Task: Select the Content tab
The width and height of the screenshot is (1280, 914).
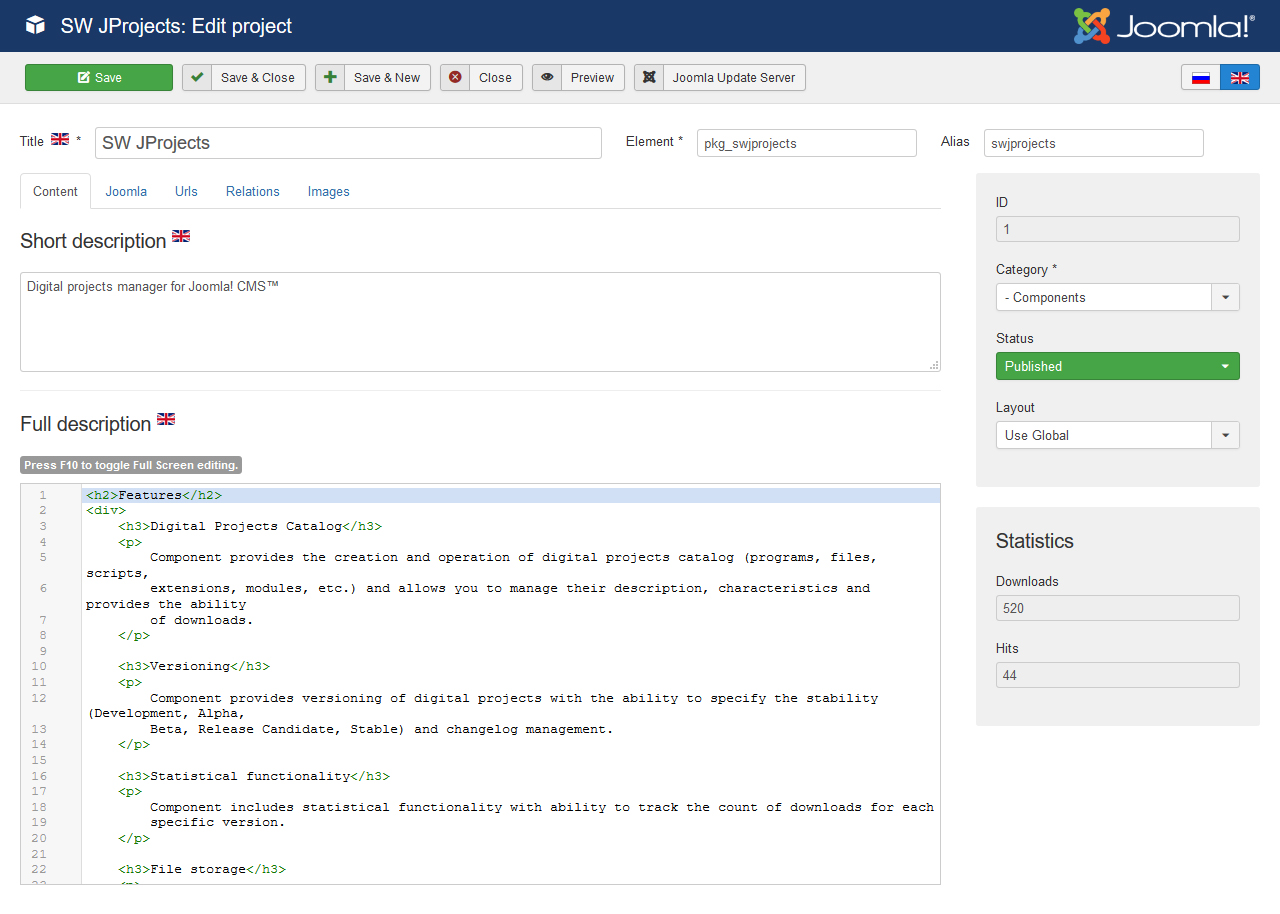Action: tap(55, 191)
